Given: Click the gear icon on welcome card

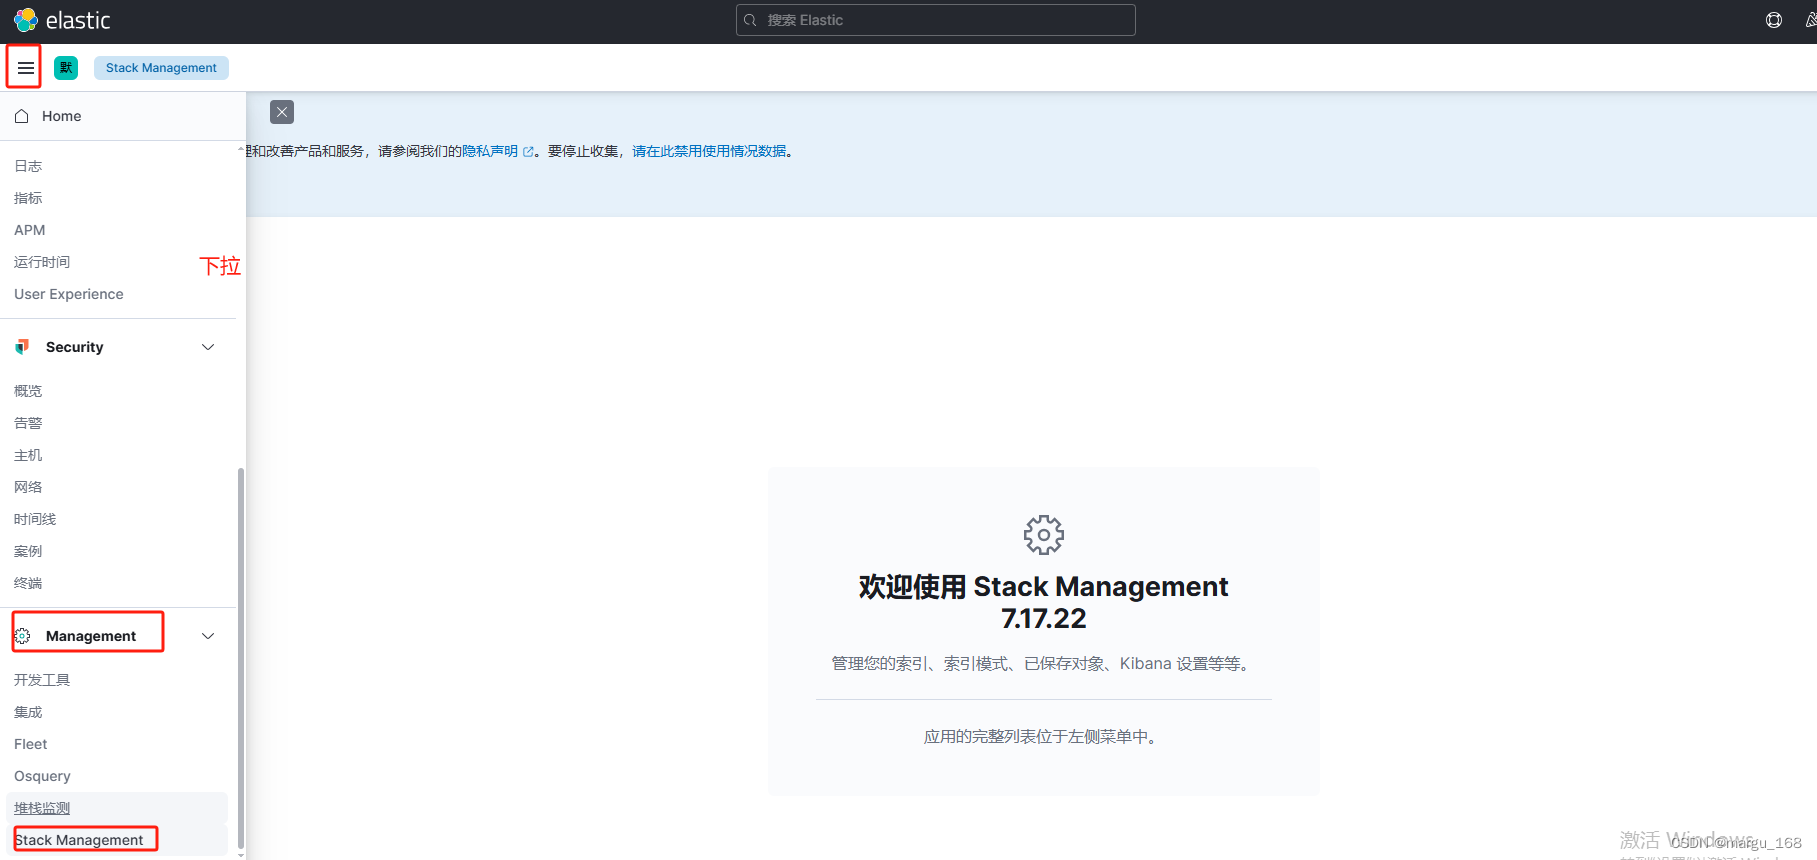Looking at the screenshot, I should 1044,535.
